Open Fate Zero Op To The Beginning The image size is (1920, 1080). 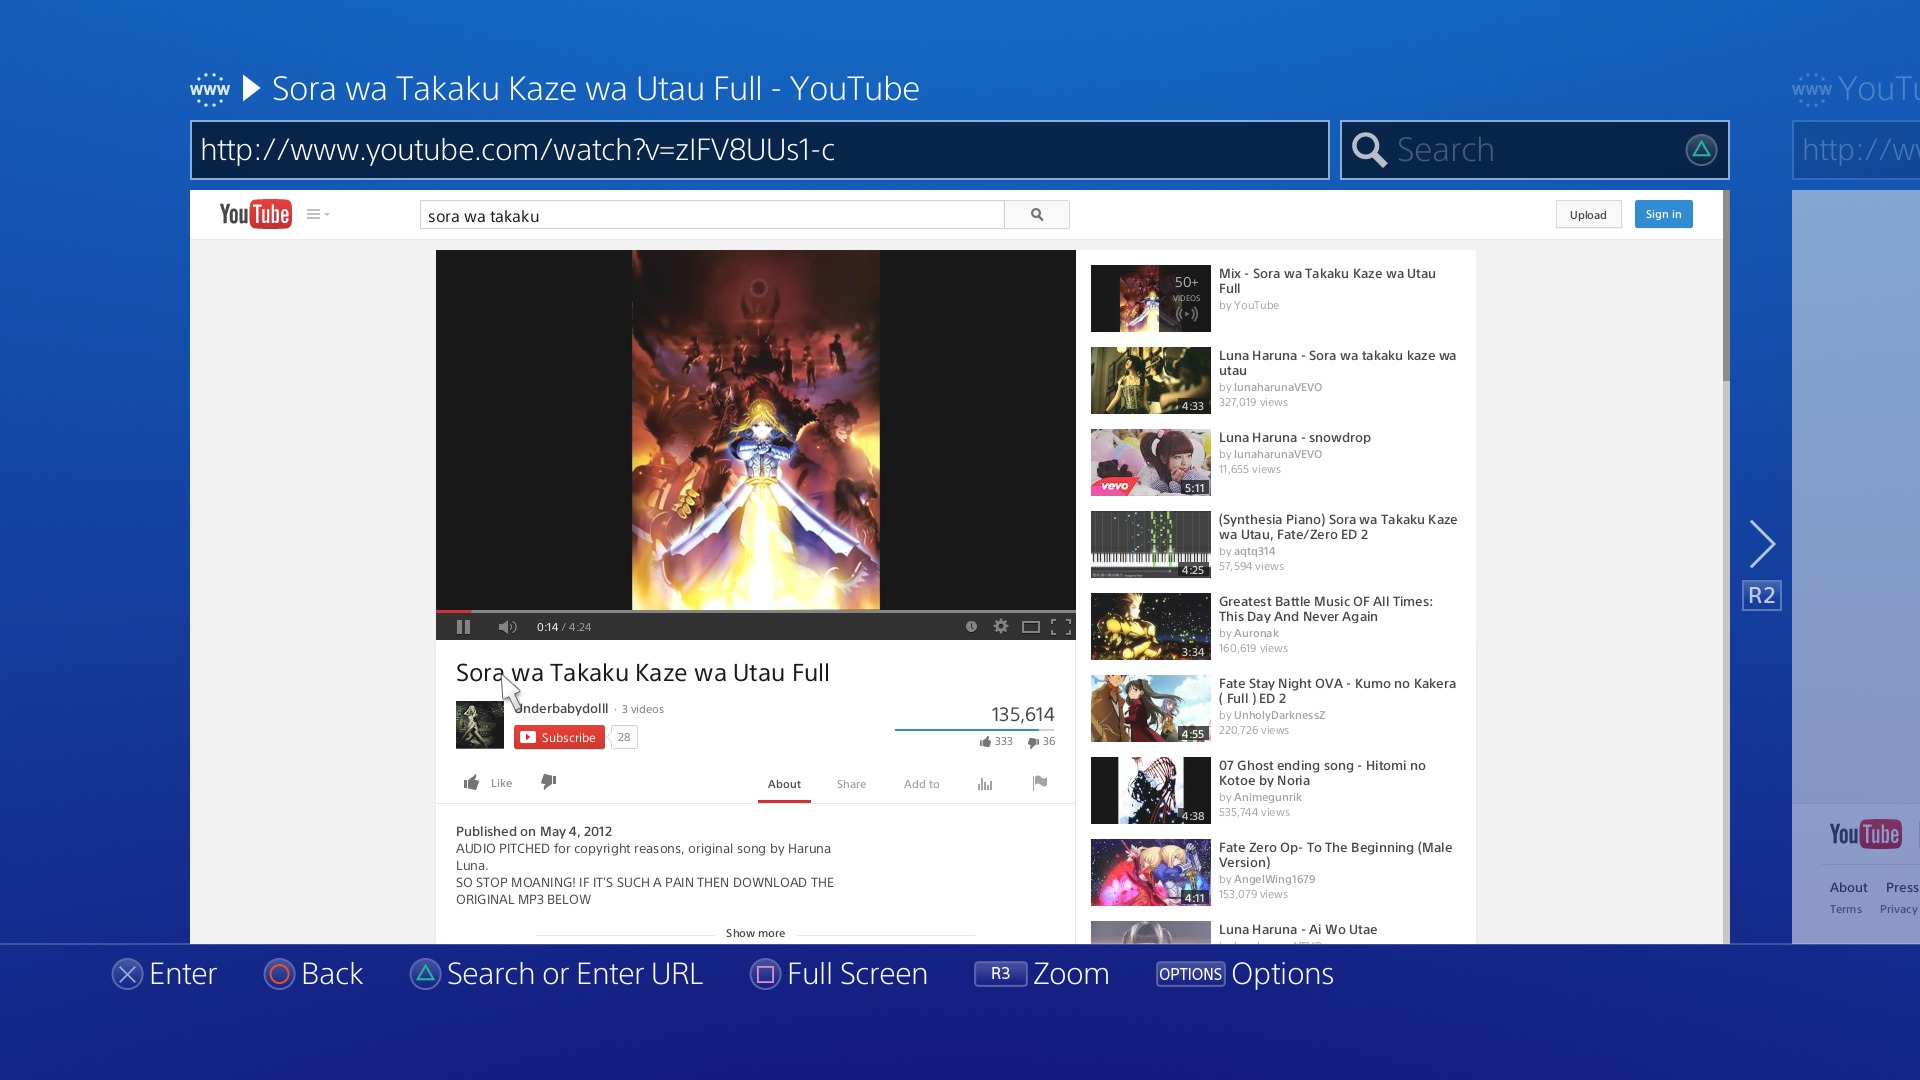(x=1335, y=855)
